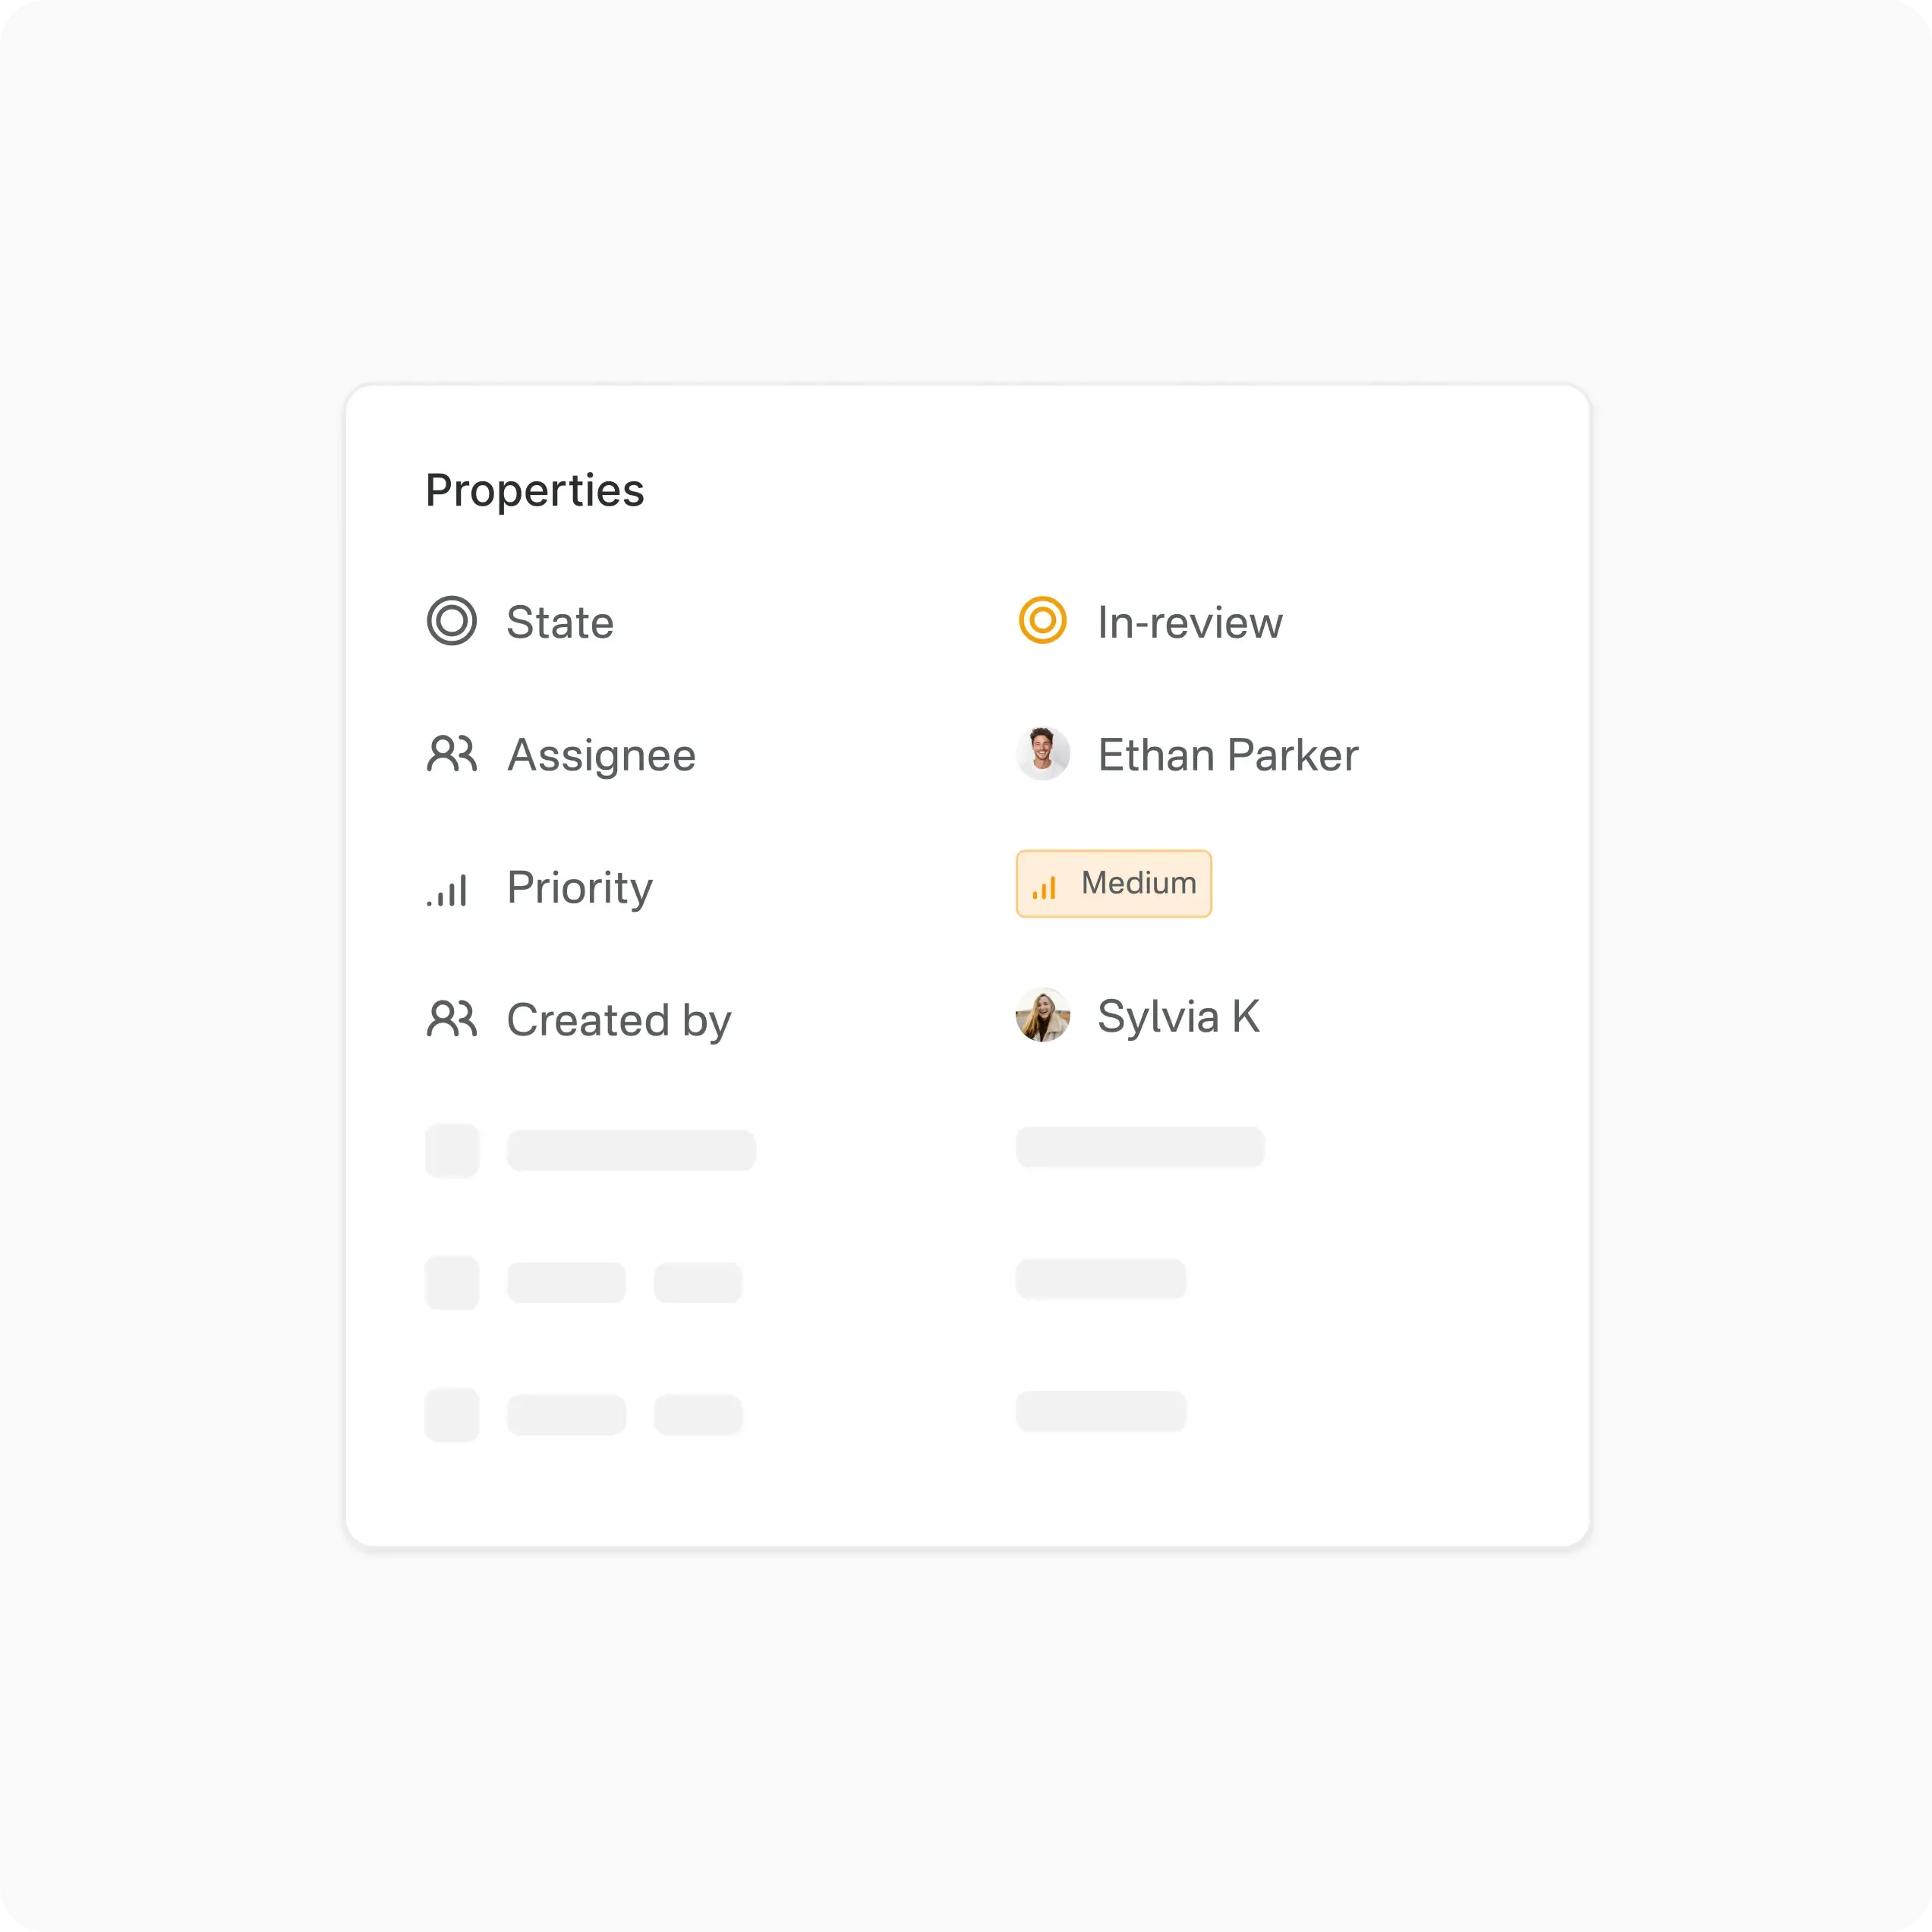The width and height of the screenshot is (1932, 1932).
Task: Click the small square icon of the first placeholder row
Action: (x=452, y=1150)
